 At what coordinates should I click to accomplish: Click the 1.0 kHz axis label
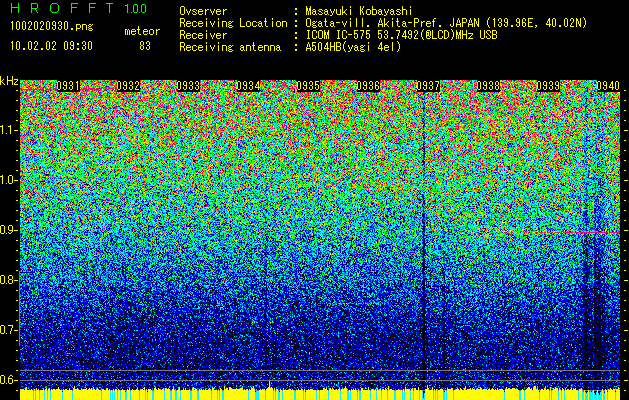[x=8, y=180]
